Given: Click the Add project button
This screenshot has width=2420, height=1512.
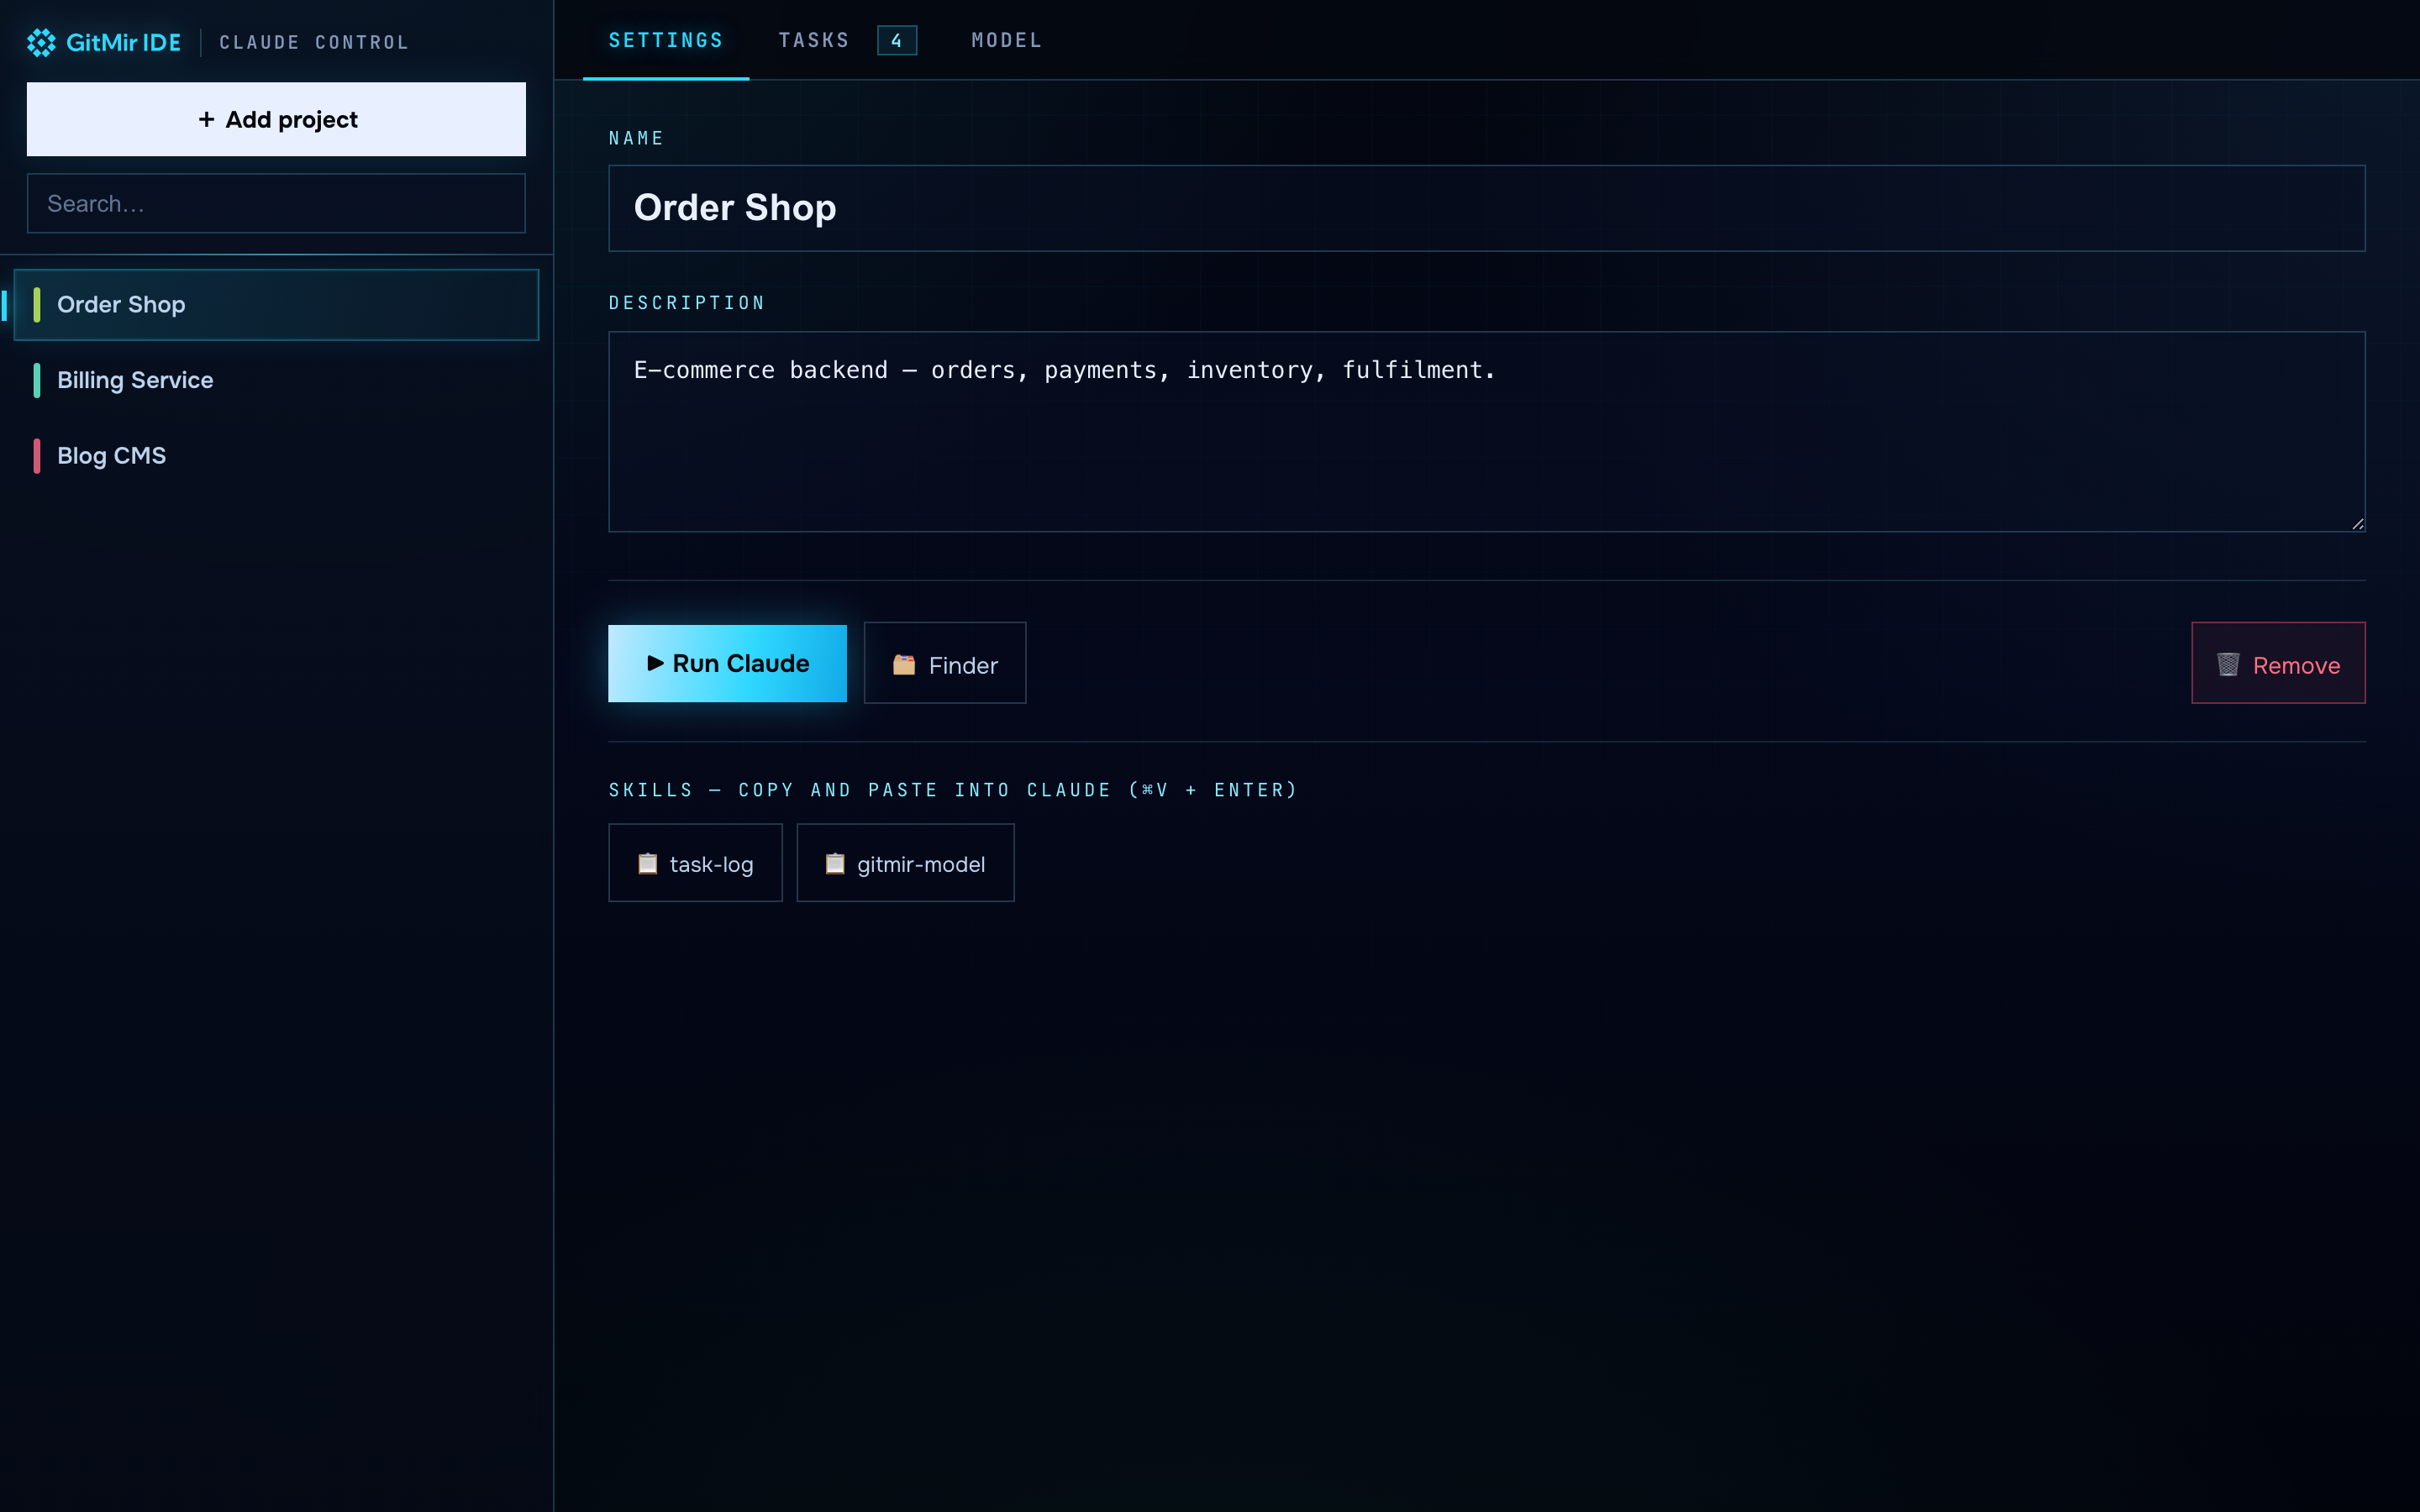Looking at the screenshot, I should (276, 119).
